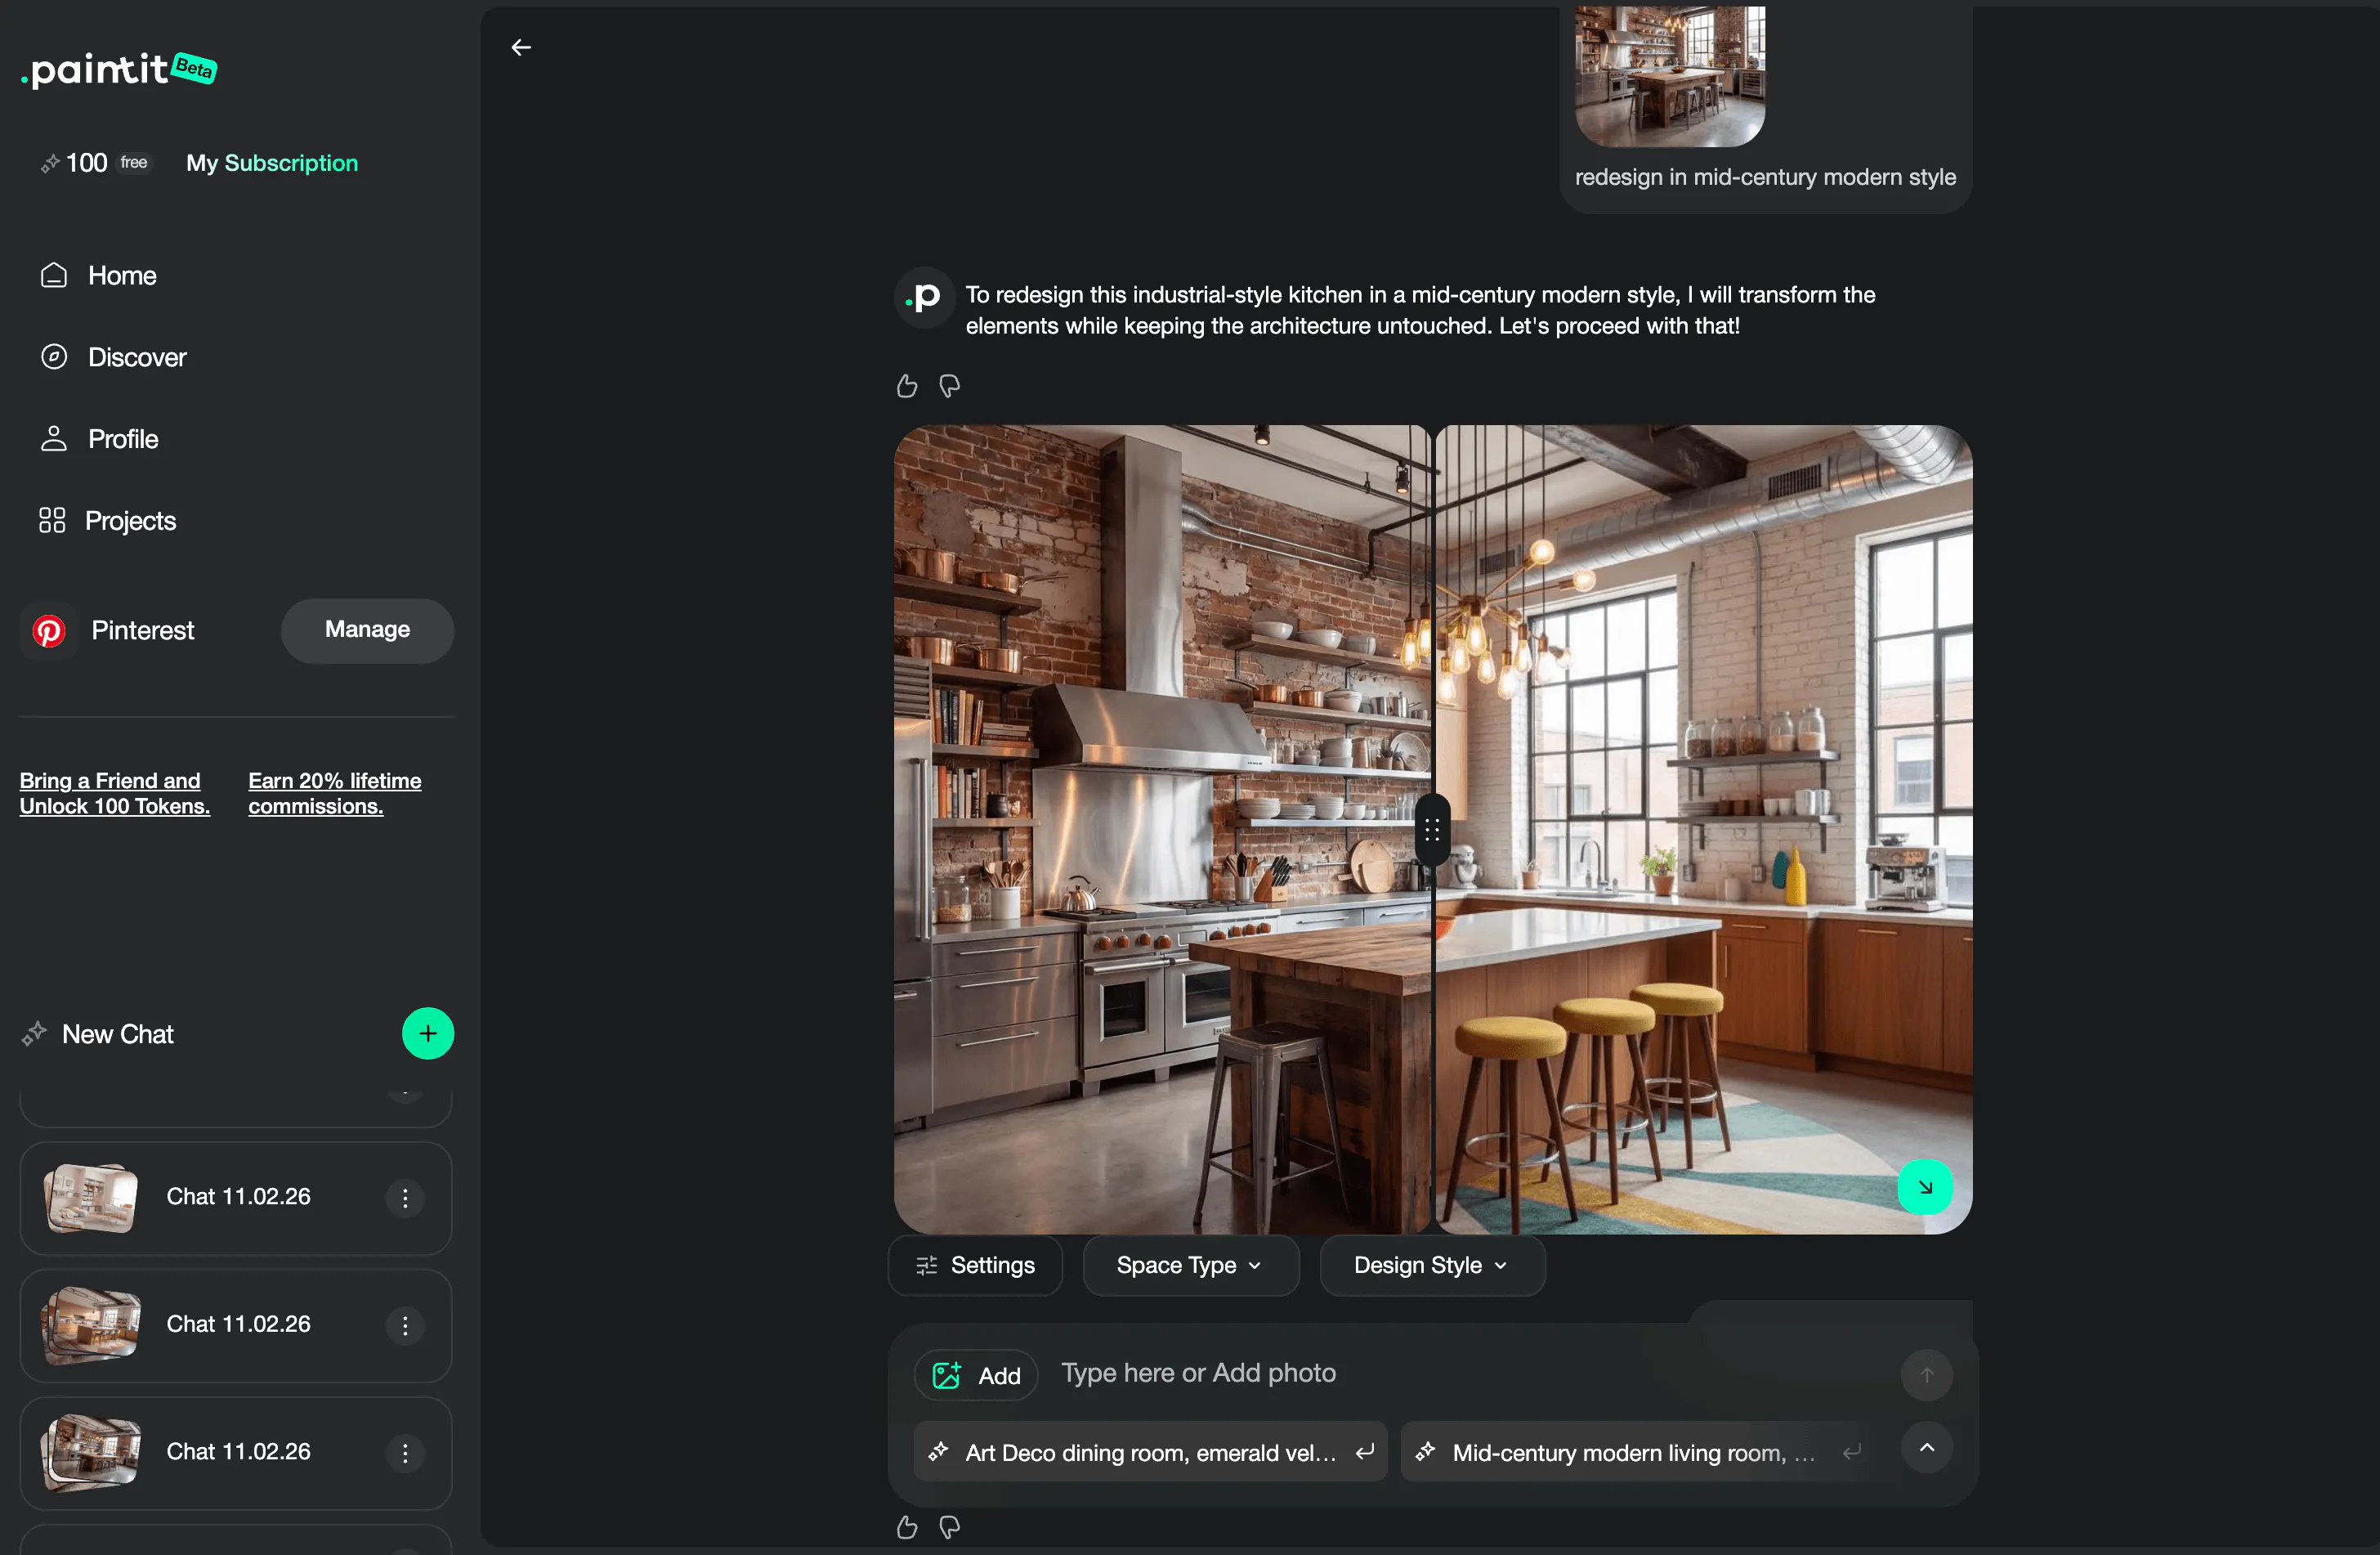Open the Settings panel below the image
This screenshot has width=2380, height=1555.
[975, 1265]
